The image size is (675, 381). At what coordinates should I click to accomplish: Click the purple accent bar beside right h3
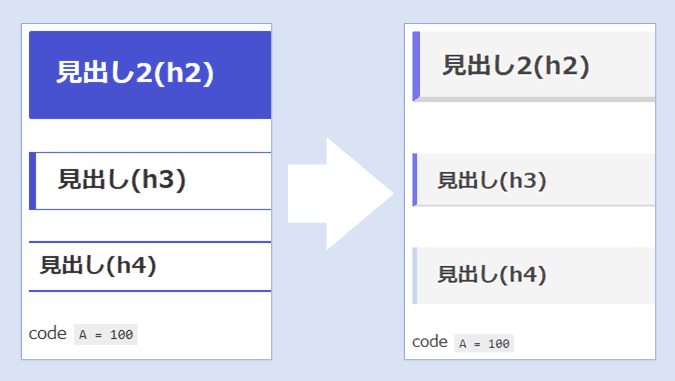click(x=415, y=180)
